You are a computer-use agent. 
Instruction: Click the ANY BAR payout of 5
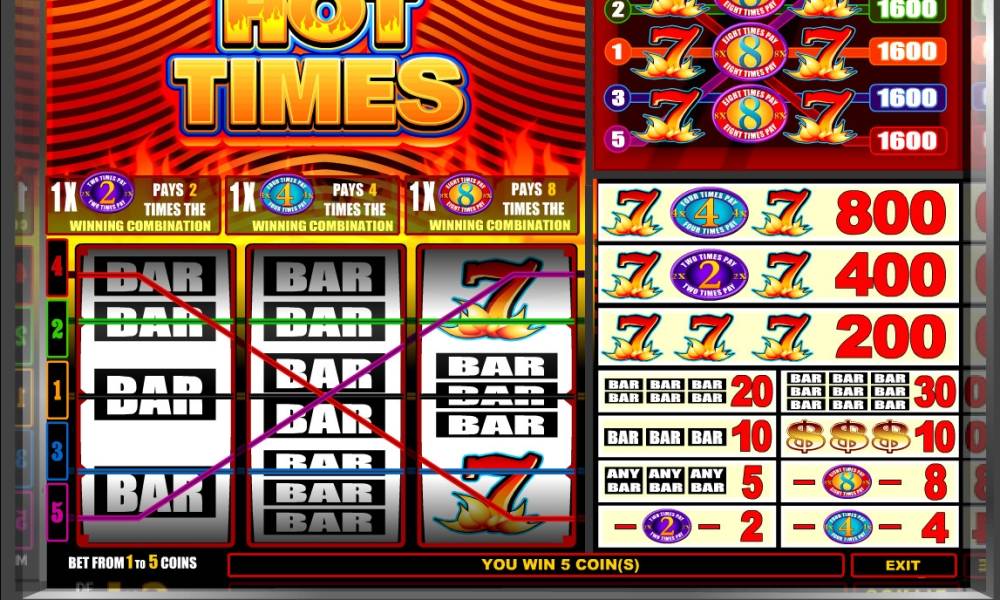click(687, 481)
